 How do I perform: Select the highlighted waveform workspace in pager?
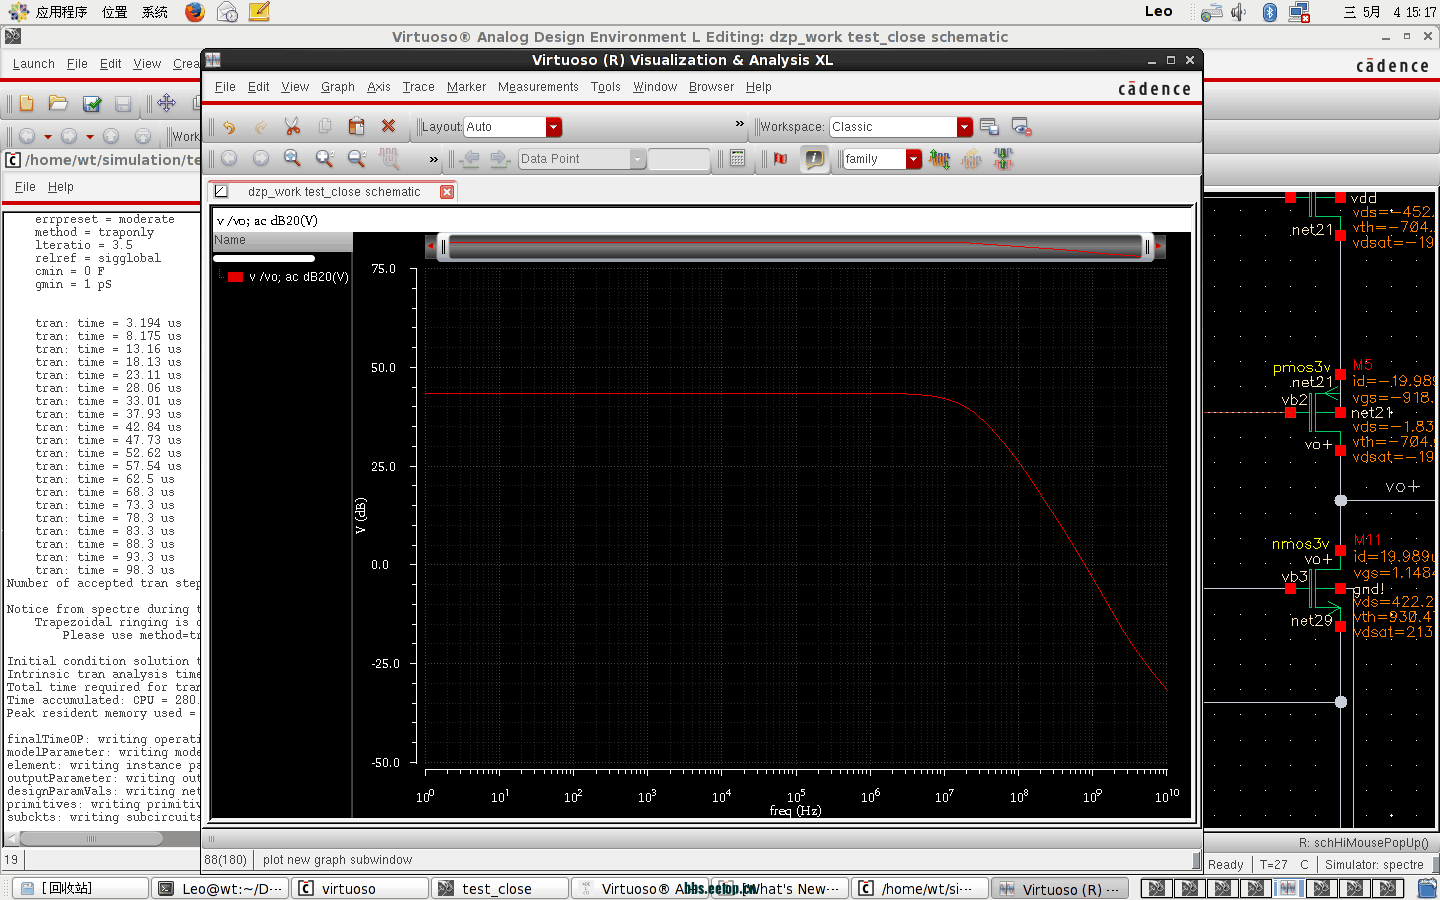tap(1288, 888)
